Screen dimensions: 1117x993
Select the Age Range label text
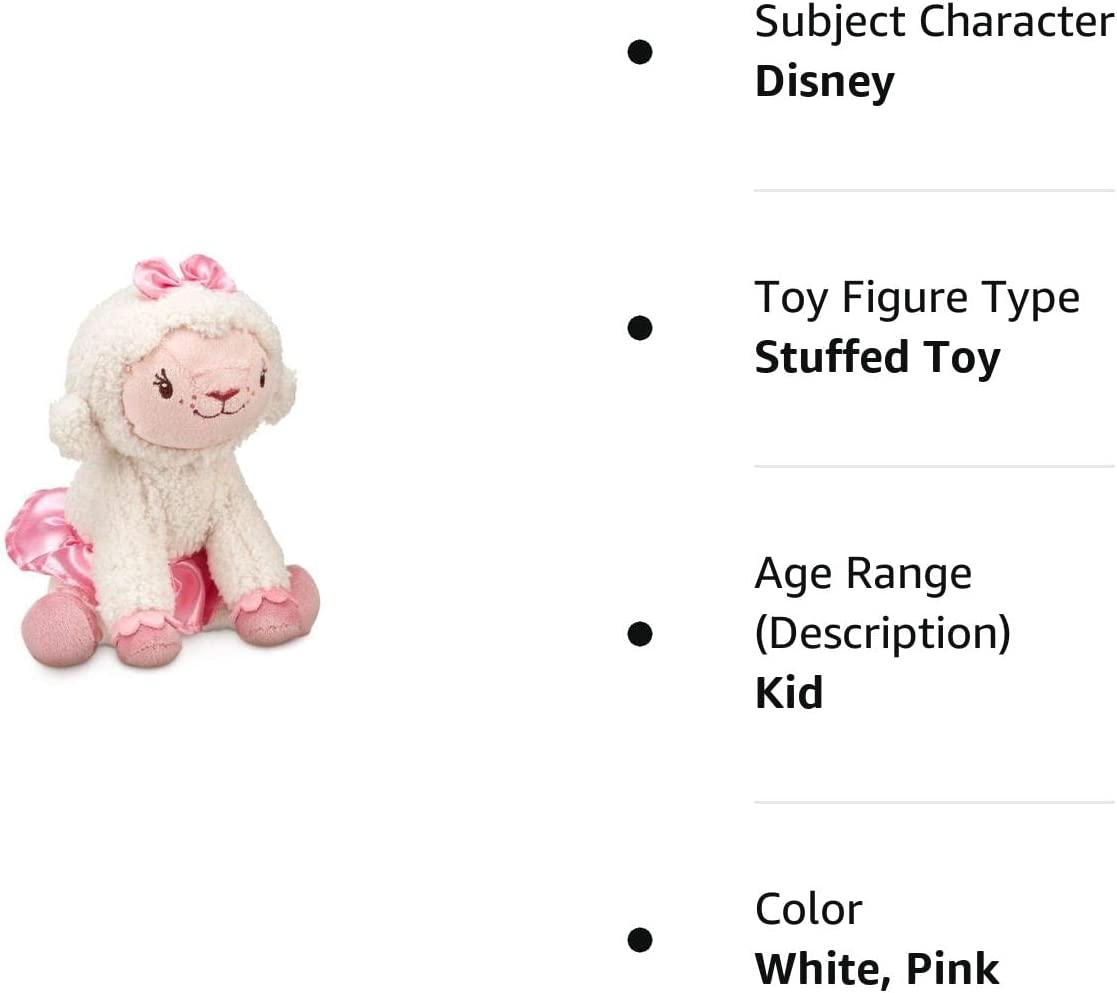(x=863, y=574)
